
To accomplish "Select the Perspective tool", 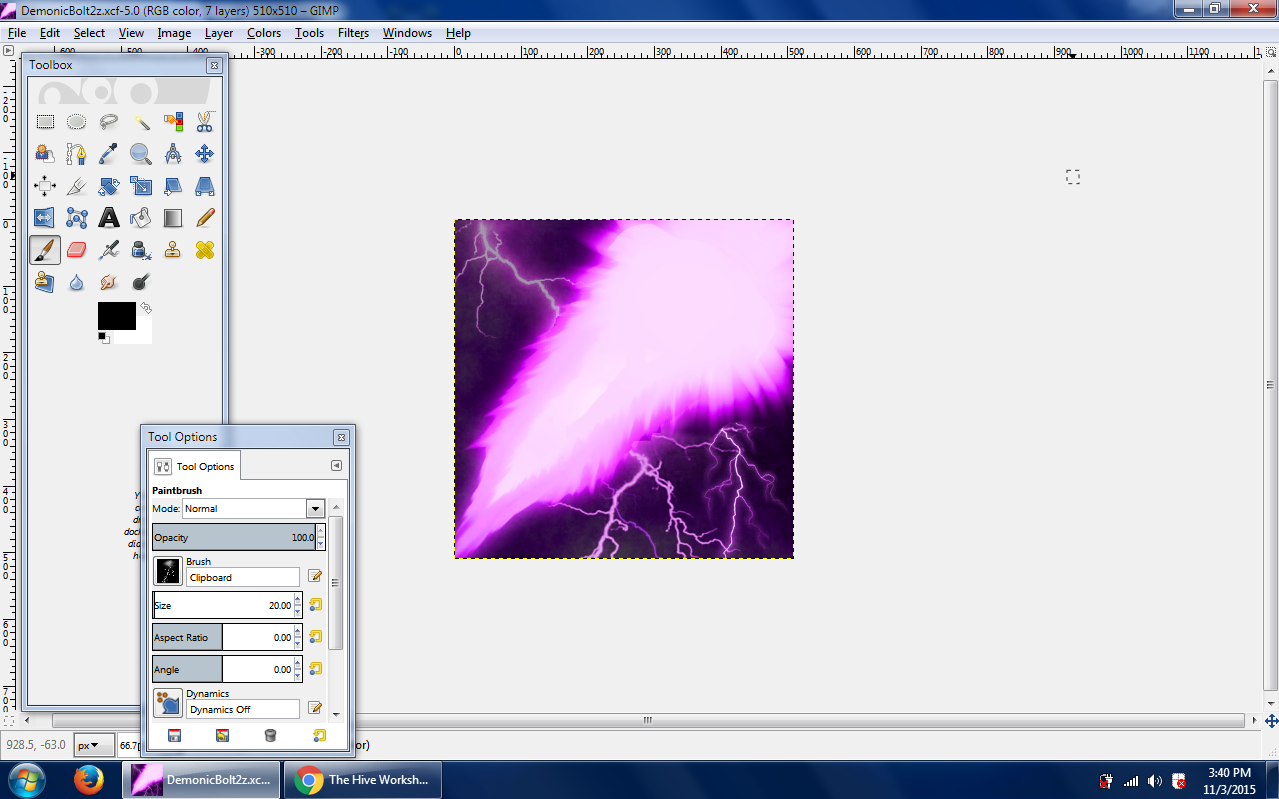I will (205, 186).
